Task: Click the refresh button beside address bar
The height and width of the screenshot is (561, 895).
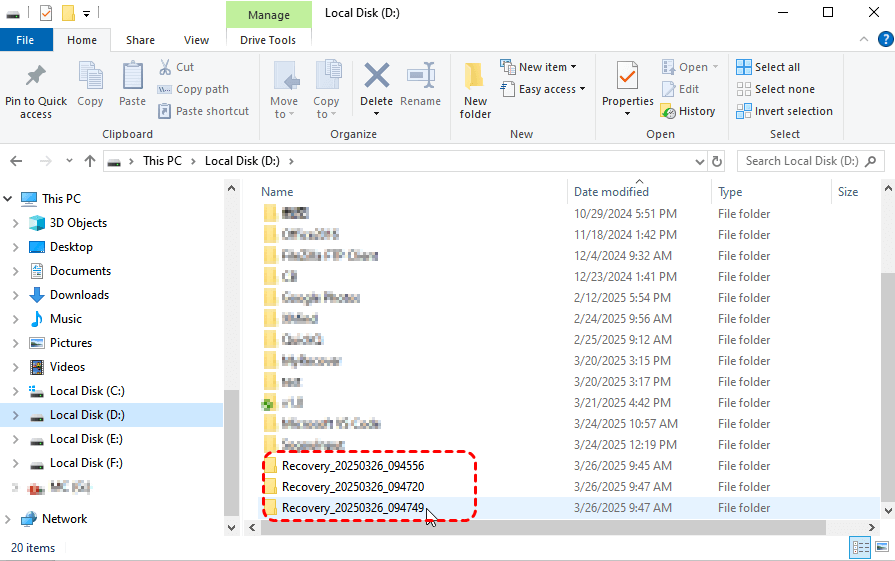Action: pyautogui.click(x=717, y=161)
